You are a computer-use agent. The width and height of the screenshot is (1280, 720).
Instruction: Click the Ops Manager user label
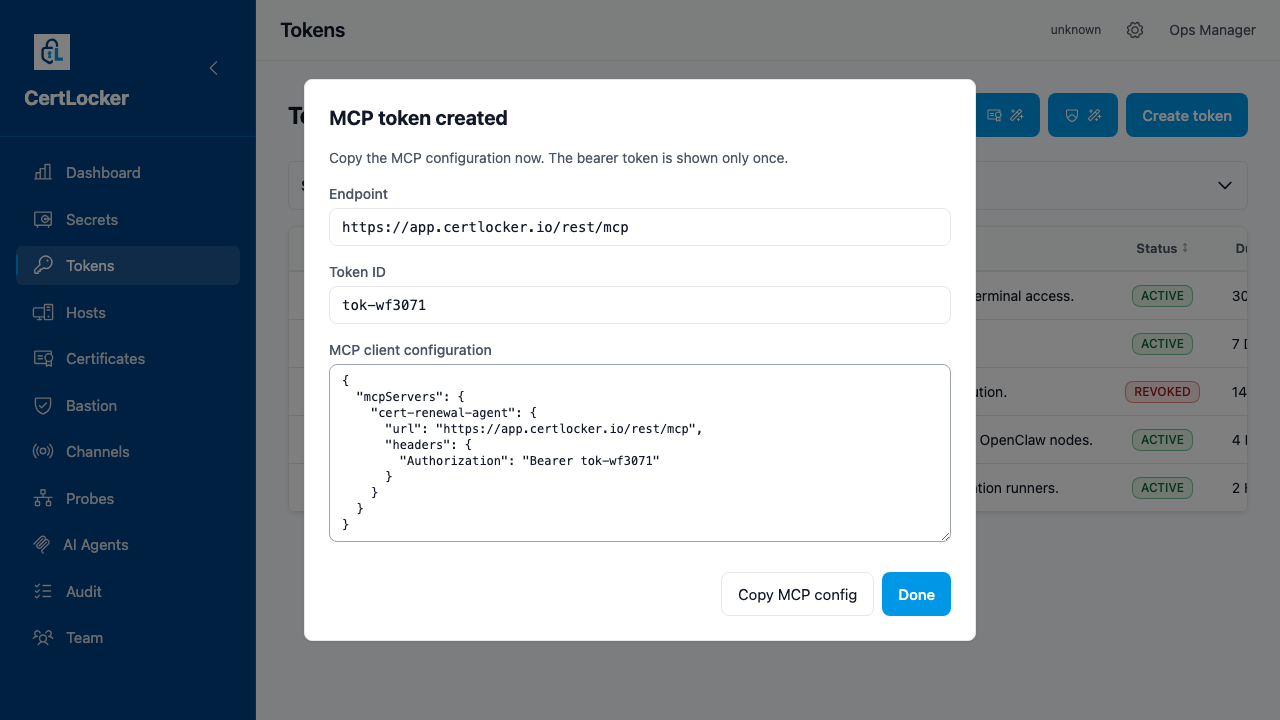tap(1212, 30)
